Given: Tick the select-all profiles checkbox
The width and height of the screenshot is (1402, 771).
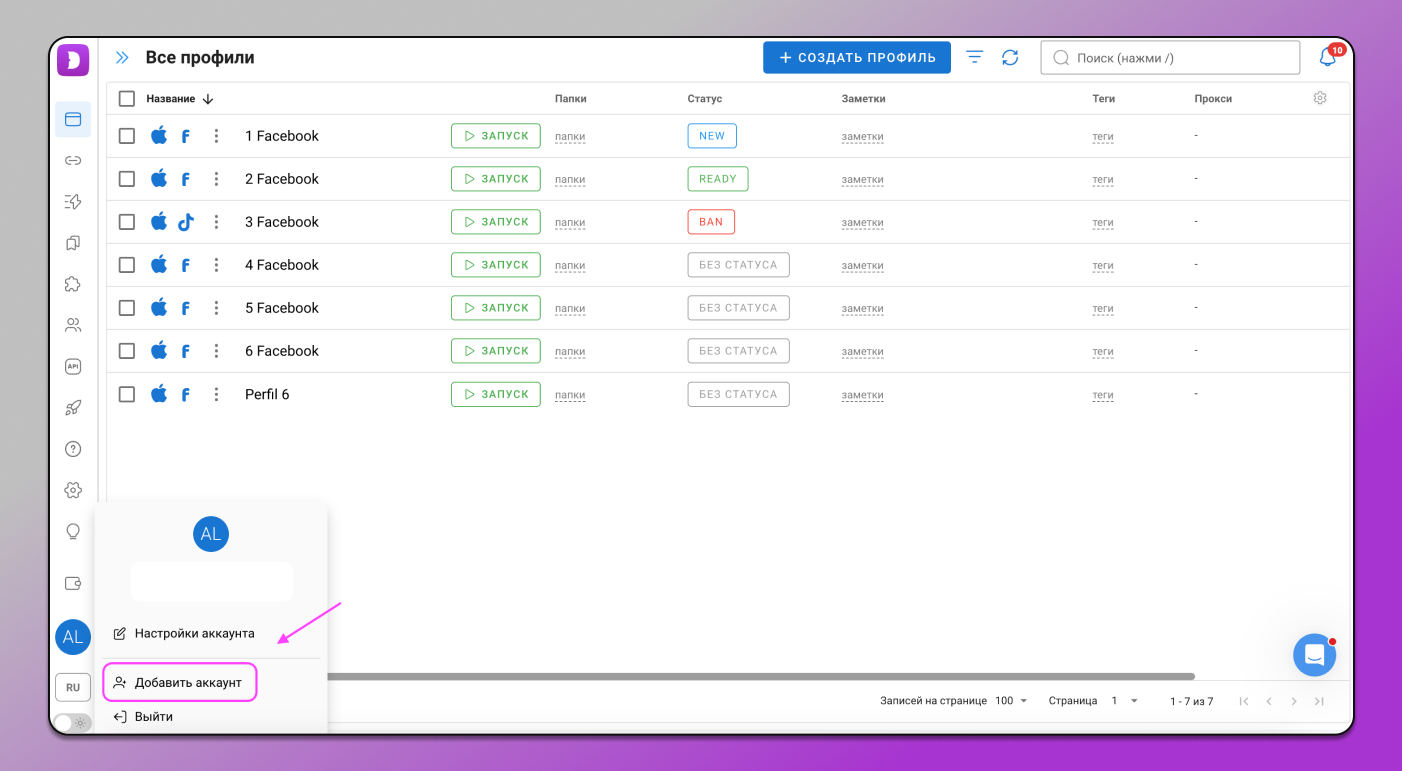Looking at the screenshot, I should click(127, 99).
